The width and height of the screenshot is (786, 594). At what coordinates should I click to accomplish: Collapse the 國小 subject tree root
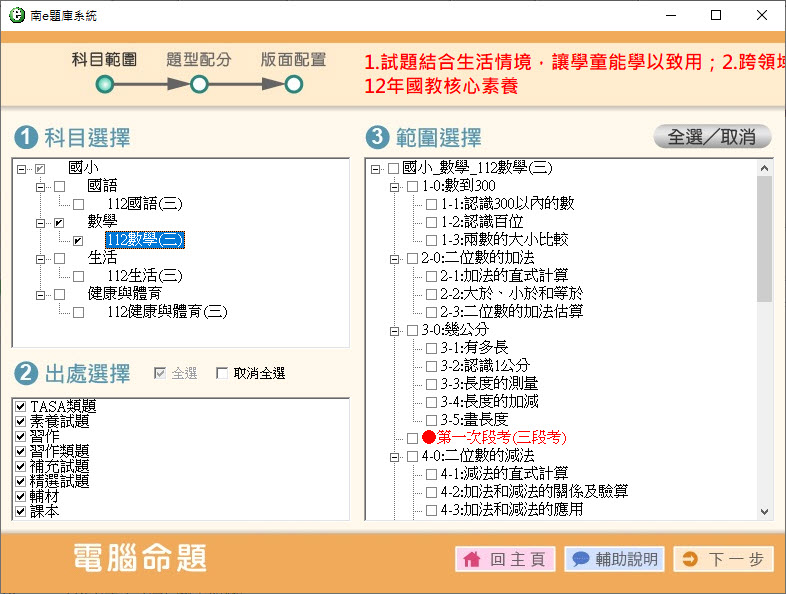click(x=22, y=169)
